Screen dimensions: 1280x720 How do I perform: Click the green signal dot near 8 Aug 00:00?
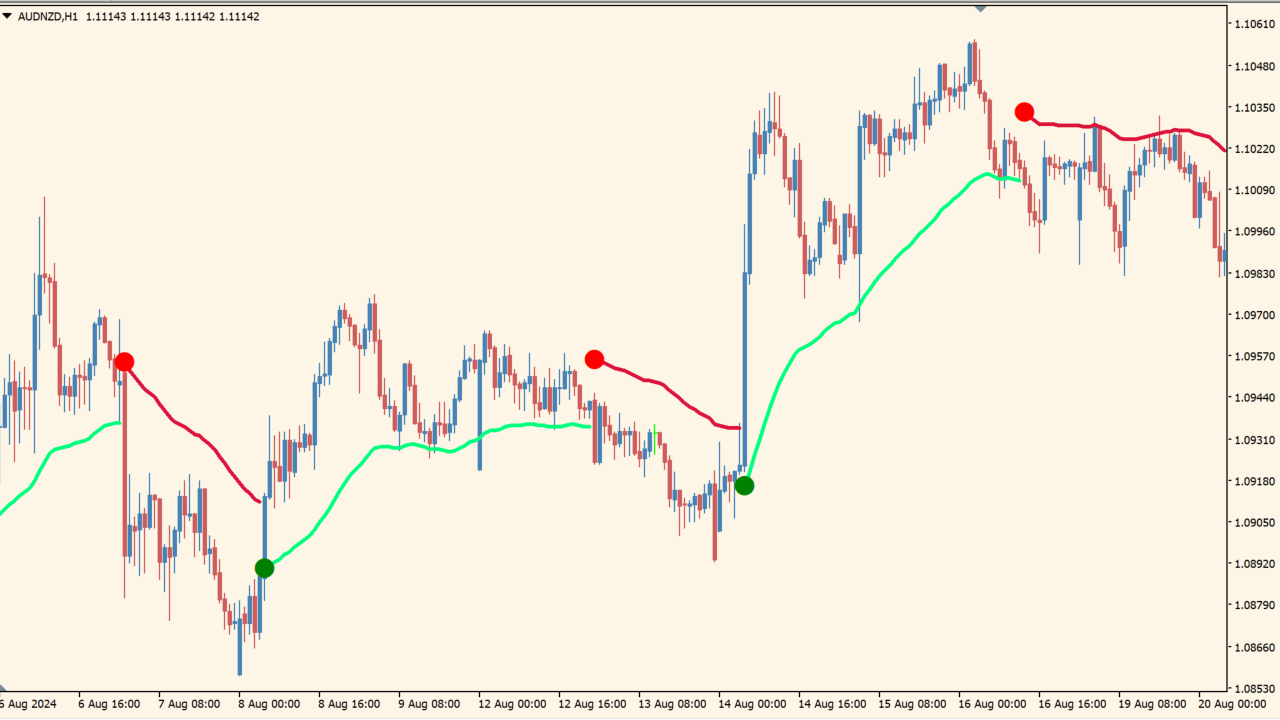[264, 568]
